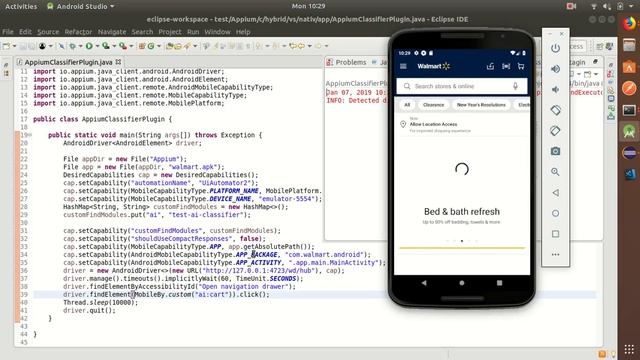Raise emulator volume with volume up icon
This screenshot has width=640, height=360.
555,69
